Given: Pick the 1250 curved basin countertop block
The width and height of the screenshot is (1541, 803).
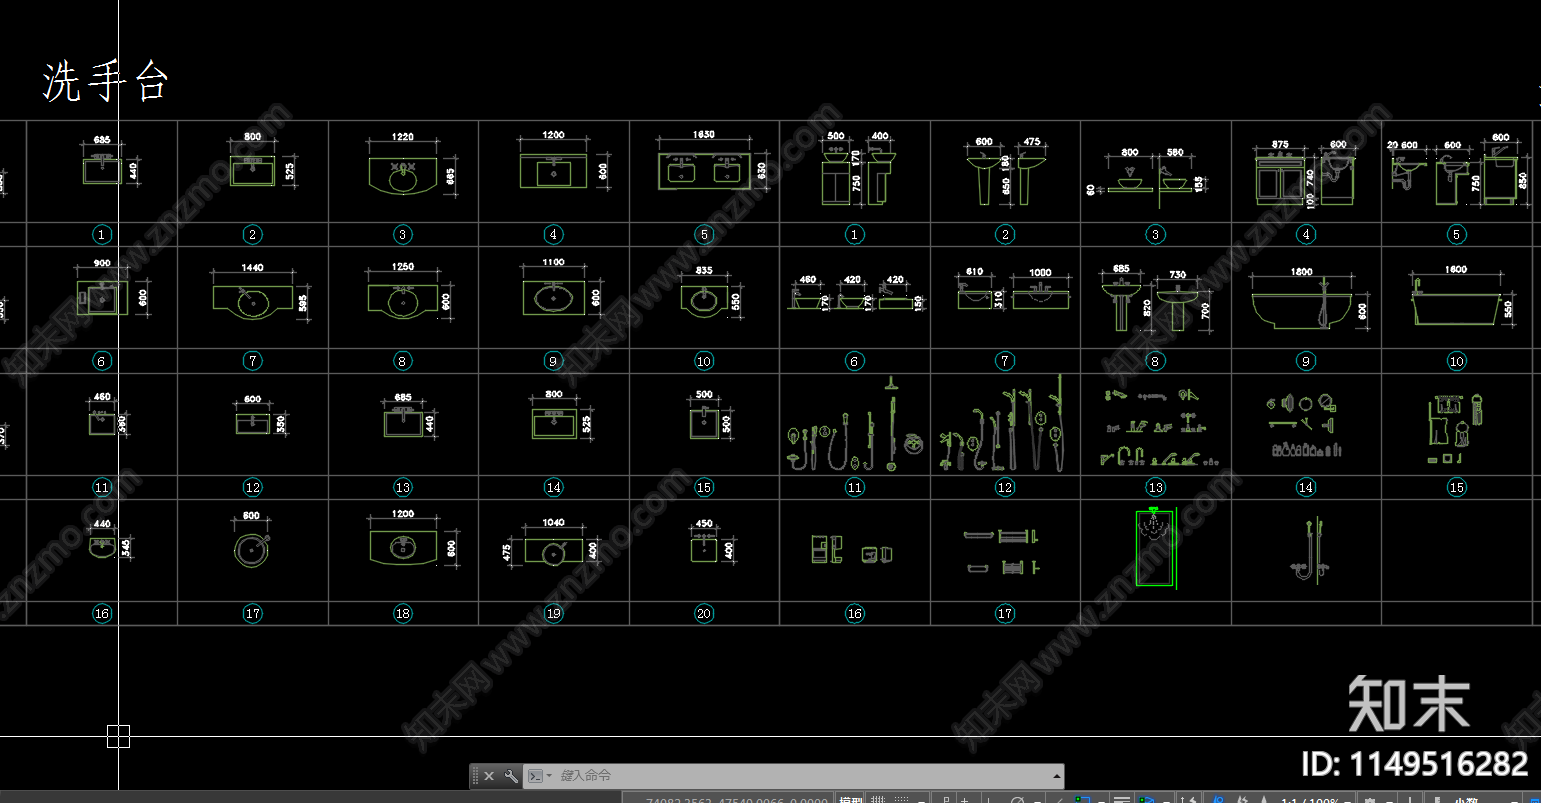Looking at the screenshot, I should [403, 301].
